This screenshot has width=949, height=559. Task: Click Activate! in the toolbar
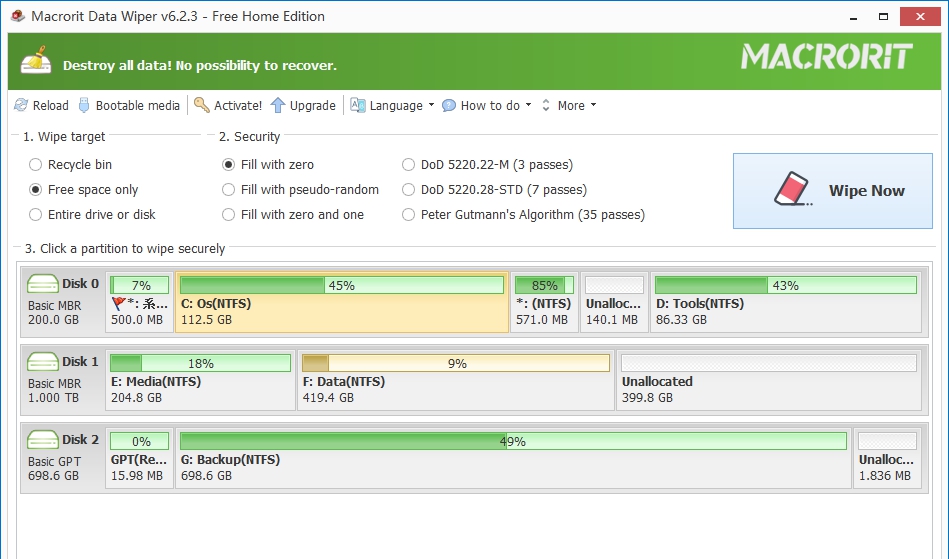[238, 105]
